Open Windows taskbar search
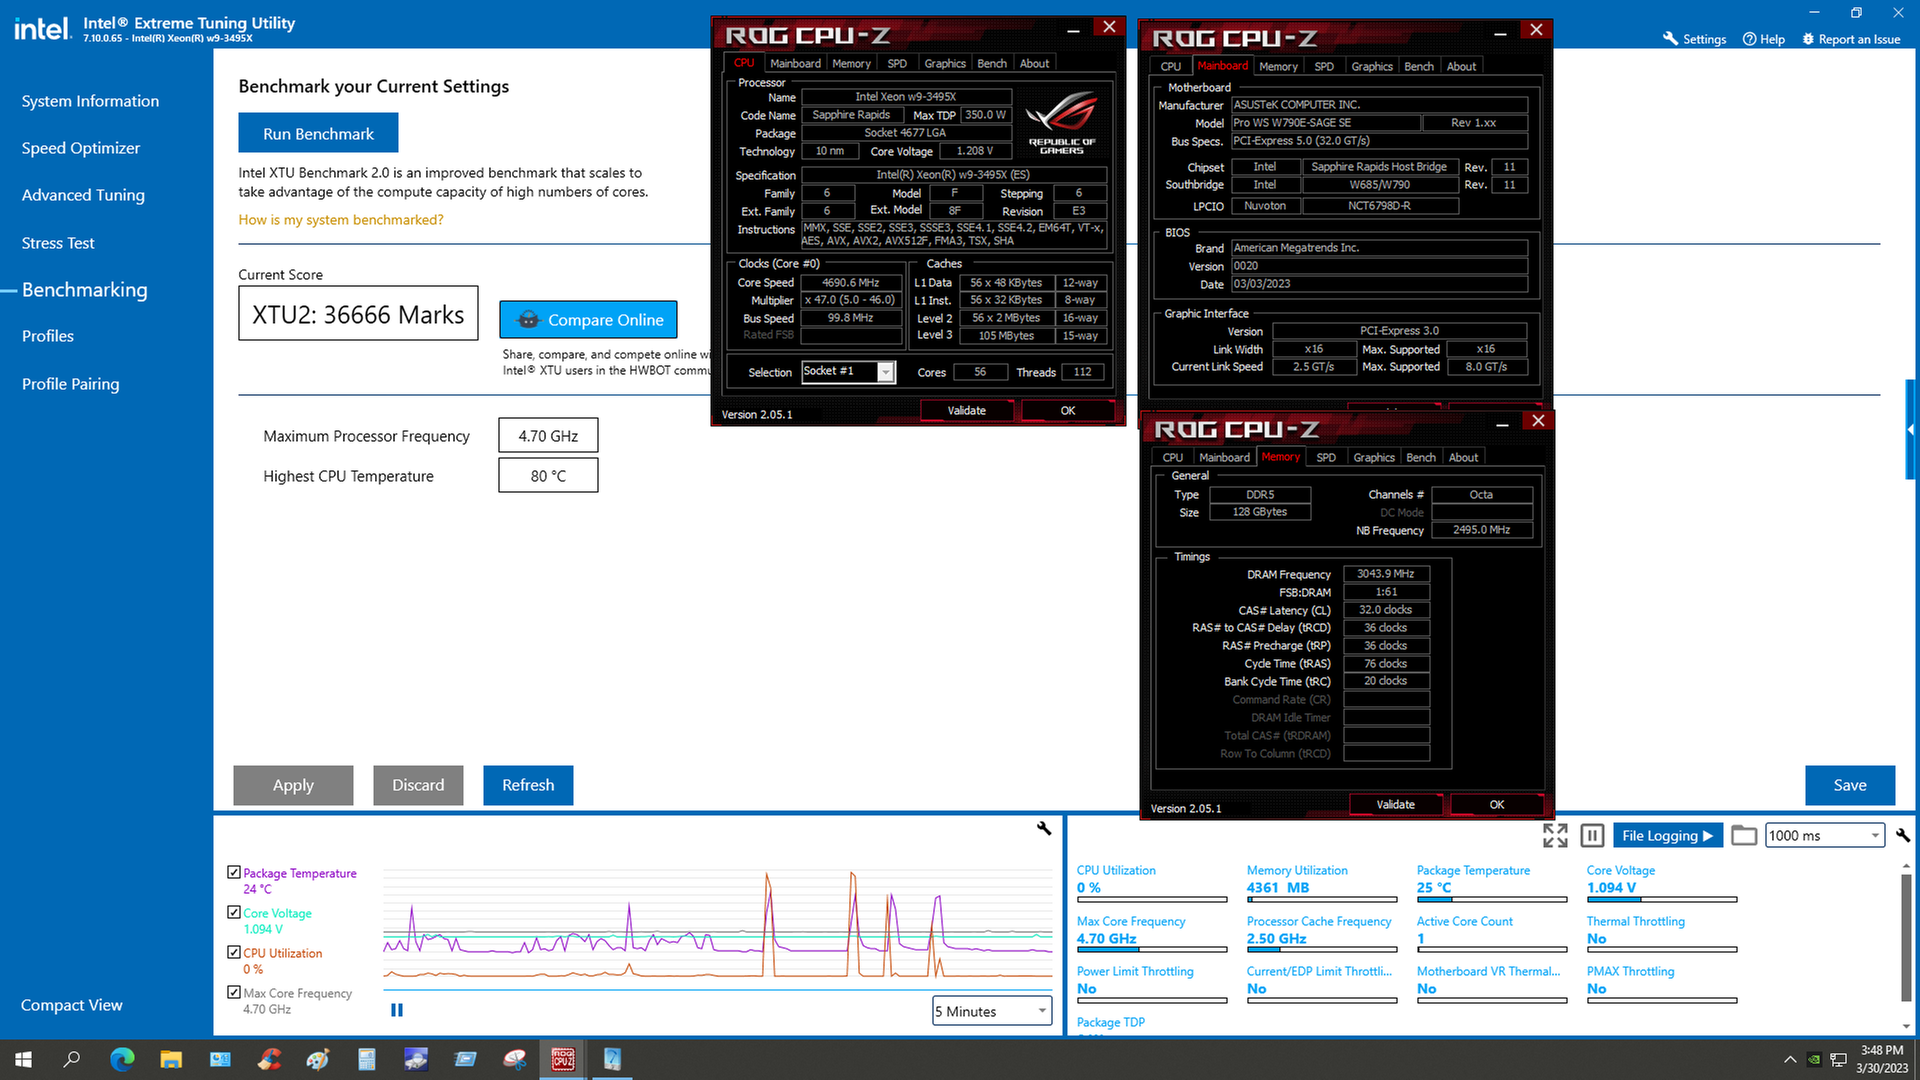Viewport: 1920px width, 1080px height. 71,1059
